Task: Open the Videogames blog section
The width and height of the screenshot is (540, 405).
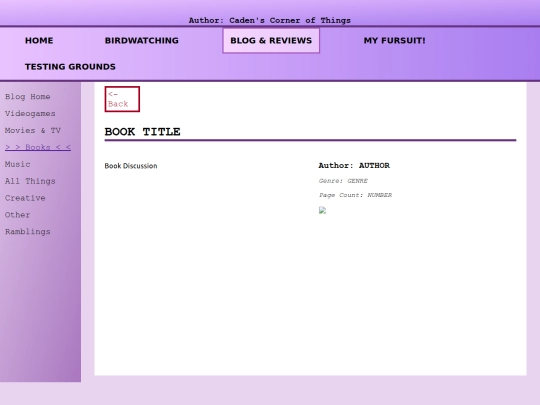Action: coord(30,114)
